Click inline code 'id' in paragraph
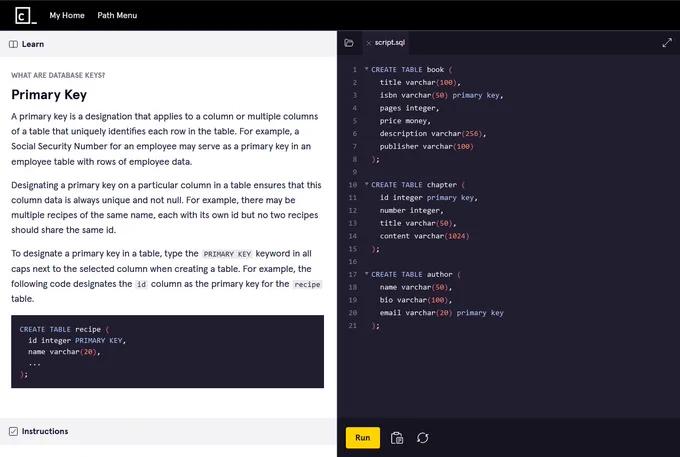Image resolution: width=680 pixels, height=457 pixels. (x=141, y=284)
